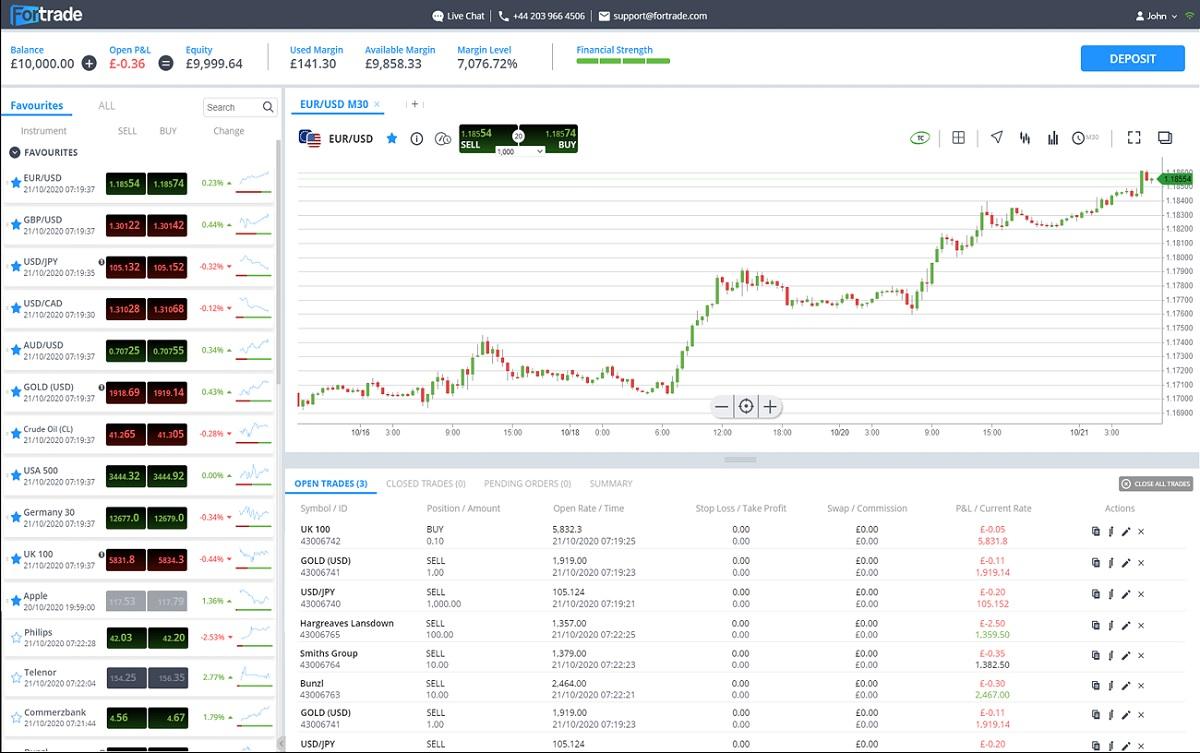The height and width of the screenshot is (753, 1200).
Task: Zoom out the chart with the minus control
Action: 721,406
